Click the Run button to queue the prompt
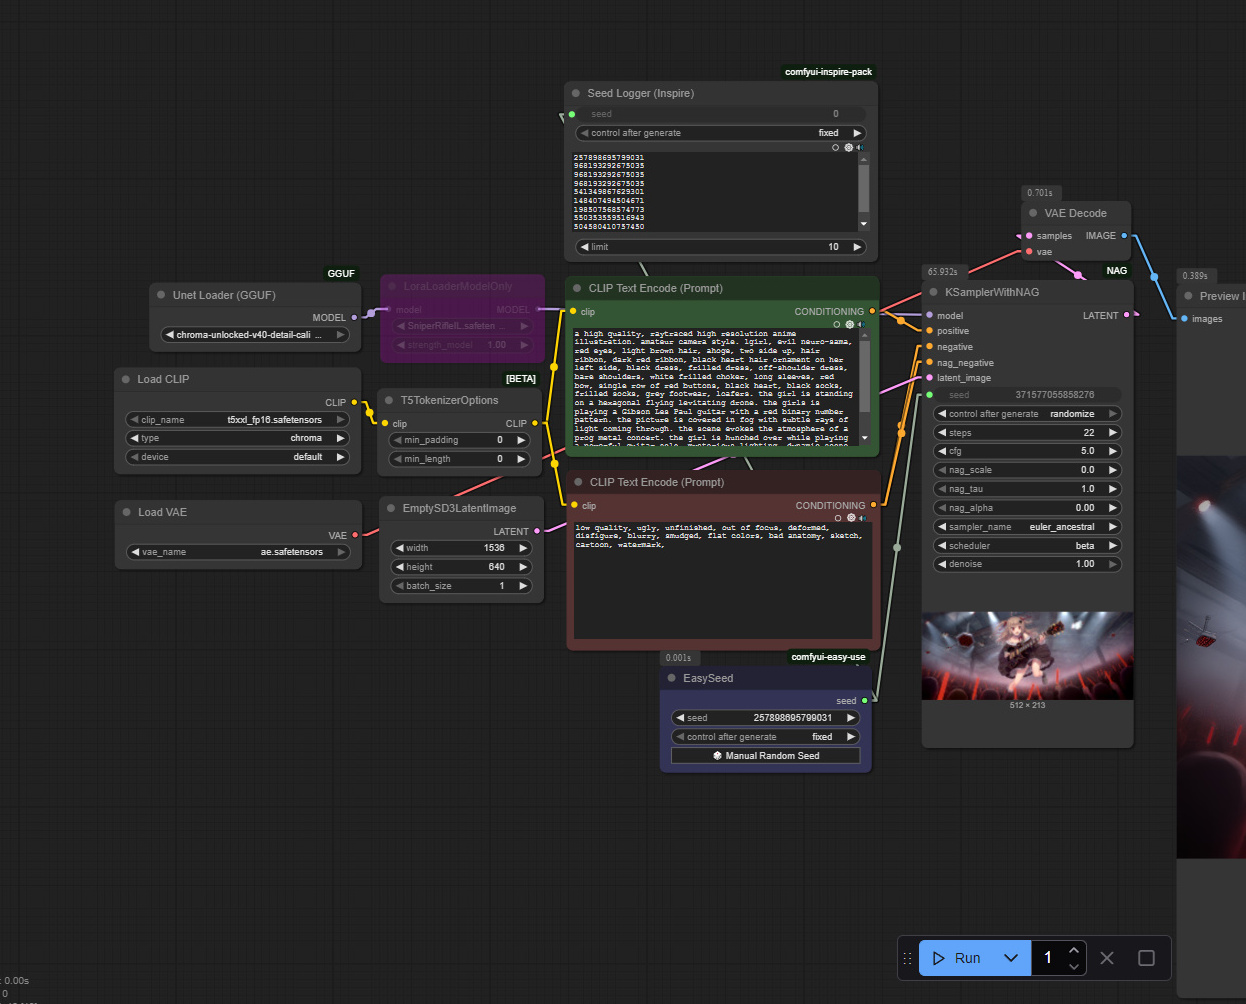 pos(957,958)
